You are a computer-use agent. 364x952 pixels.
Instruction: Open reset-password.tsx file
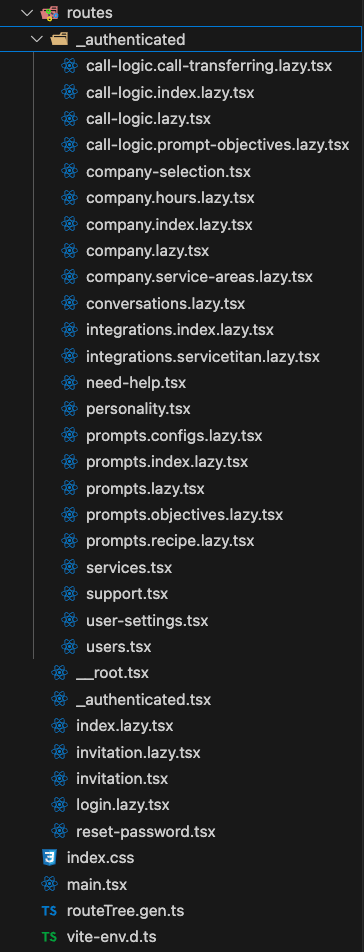click(146, 831)
